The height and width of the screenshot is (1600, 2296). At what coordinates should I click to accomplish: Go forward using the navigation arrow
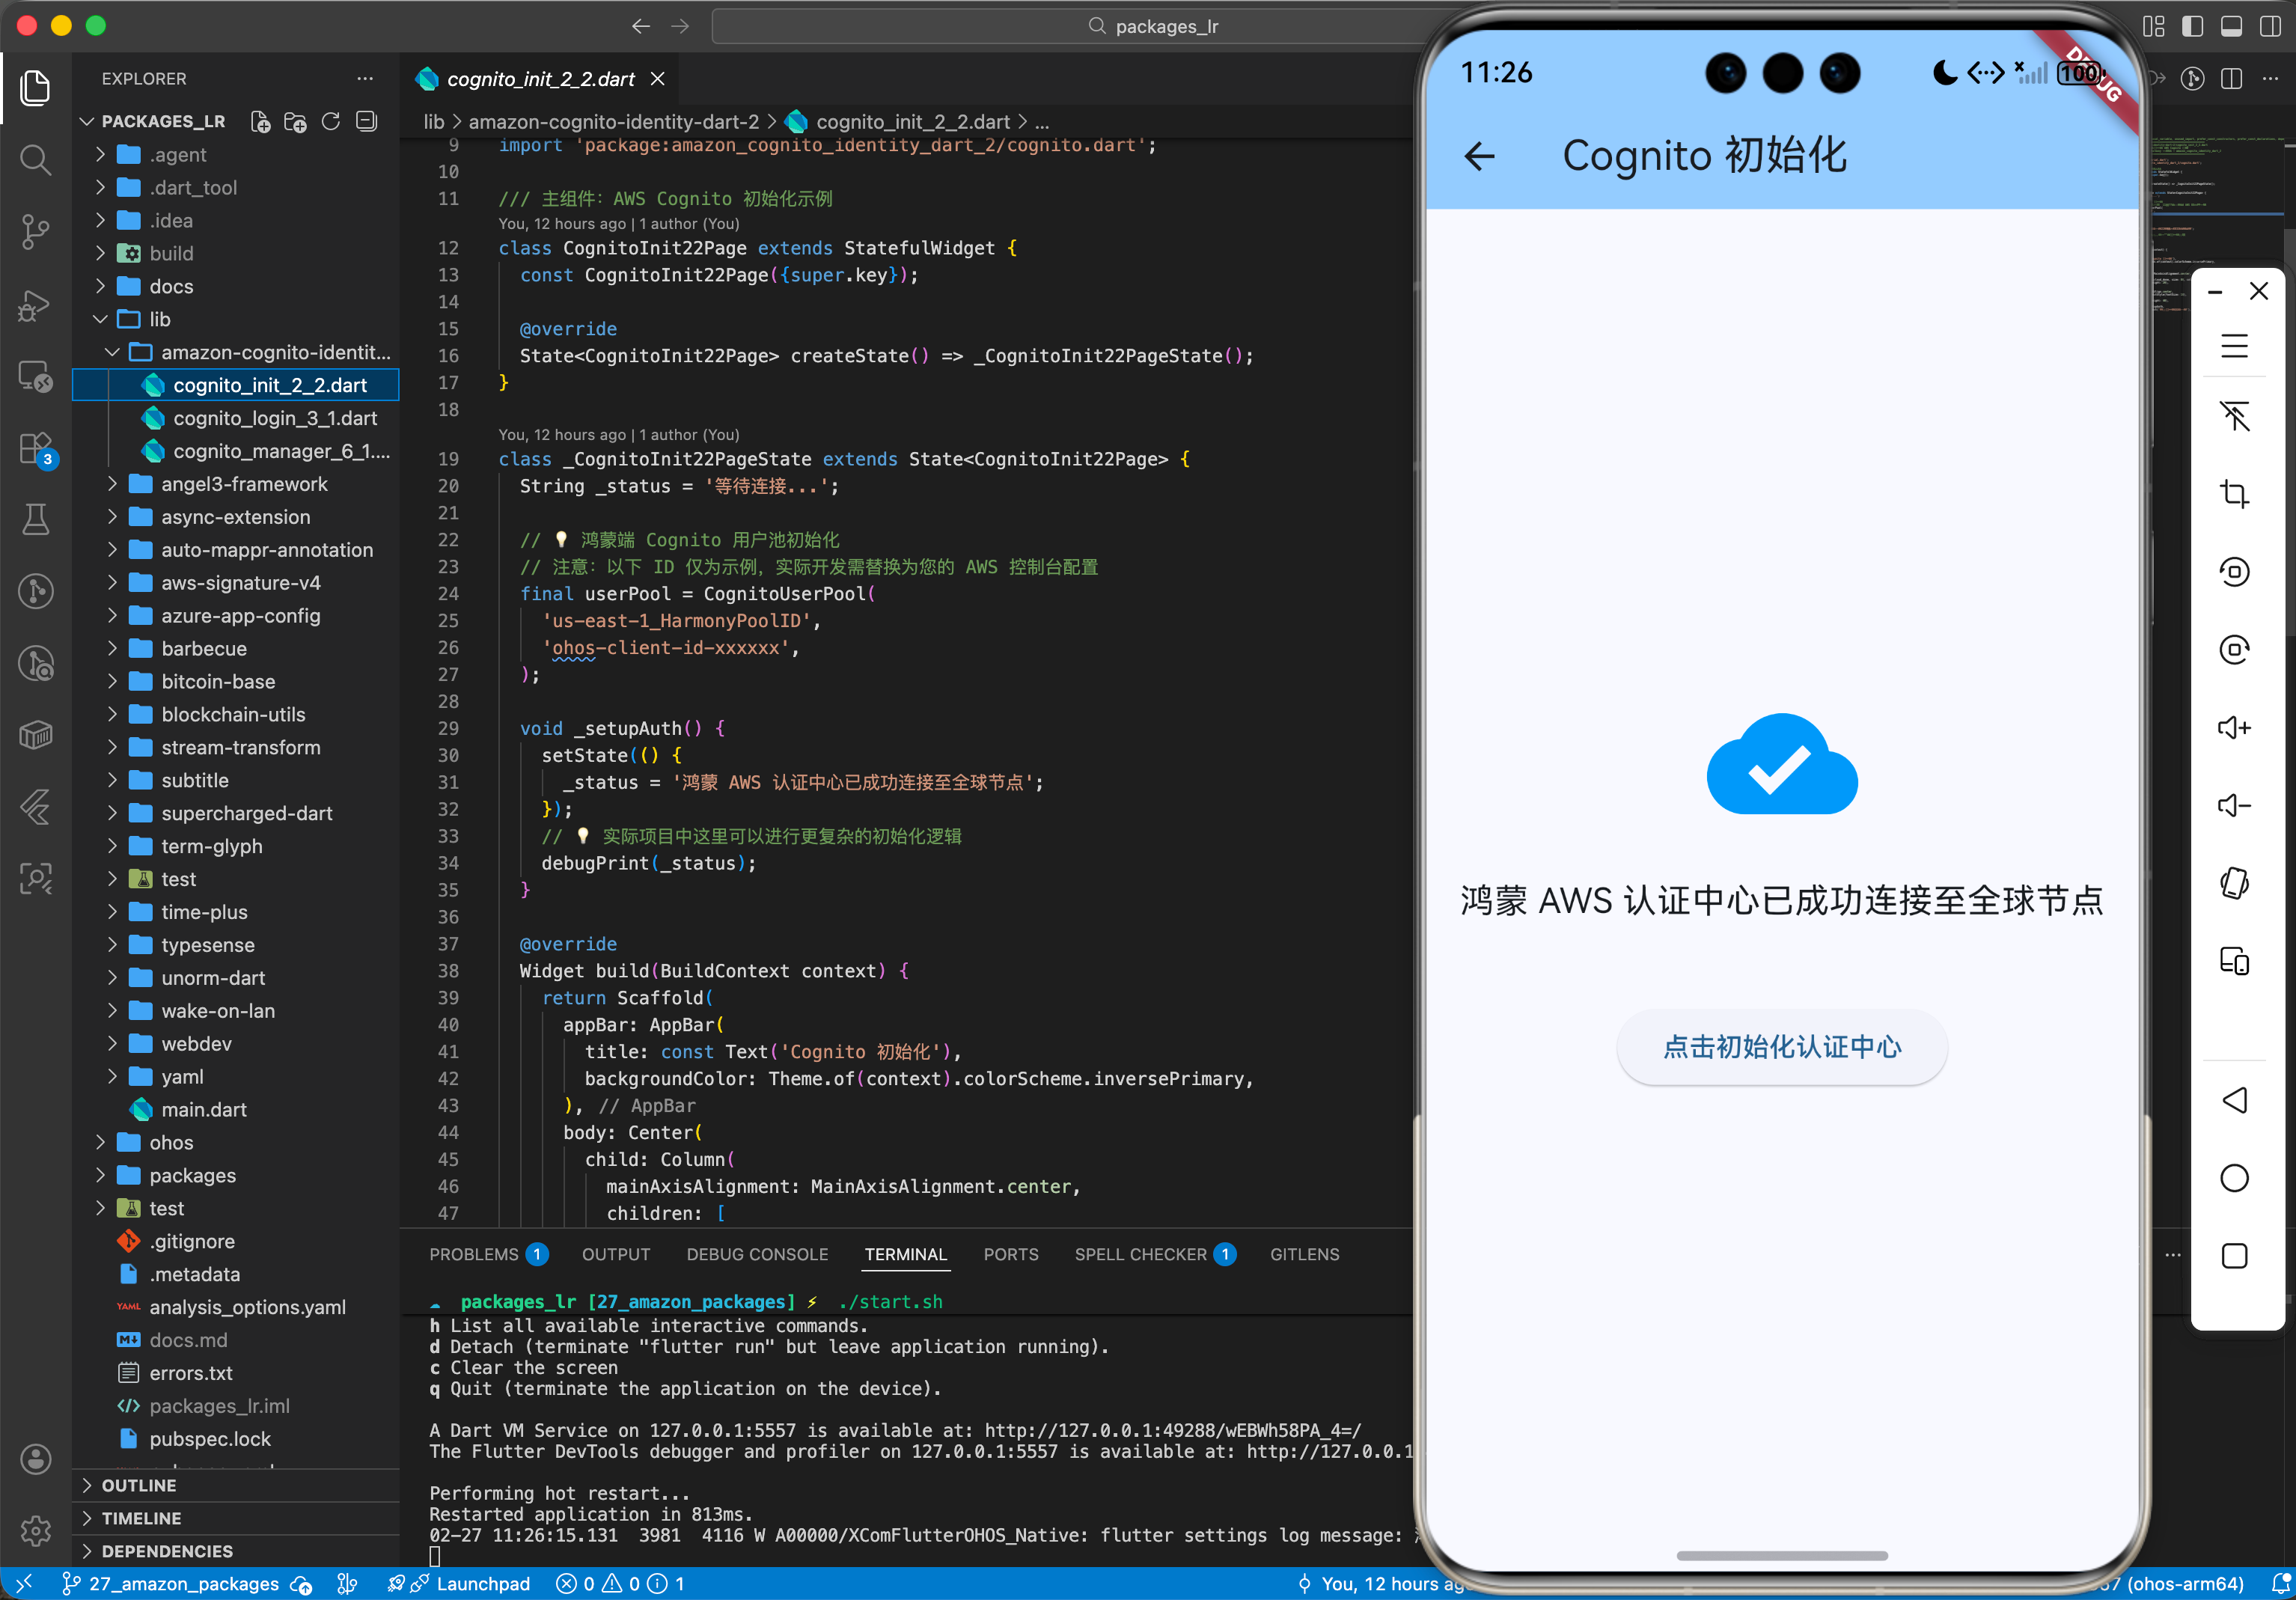pyautogui.click(x=680, y=26)
